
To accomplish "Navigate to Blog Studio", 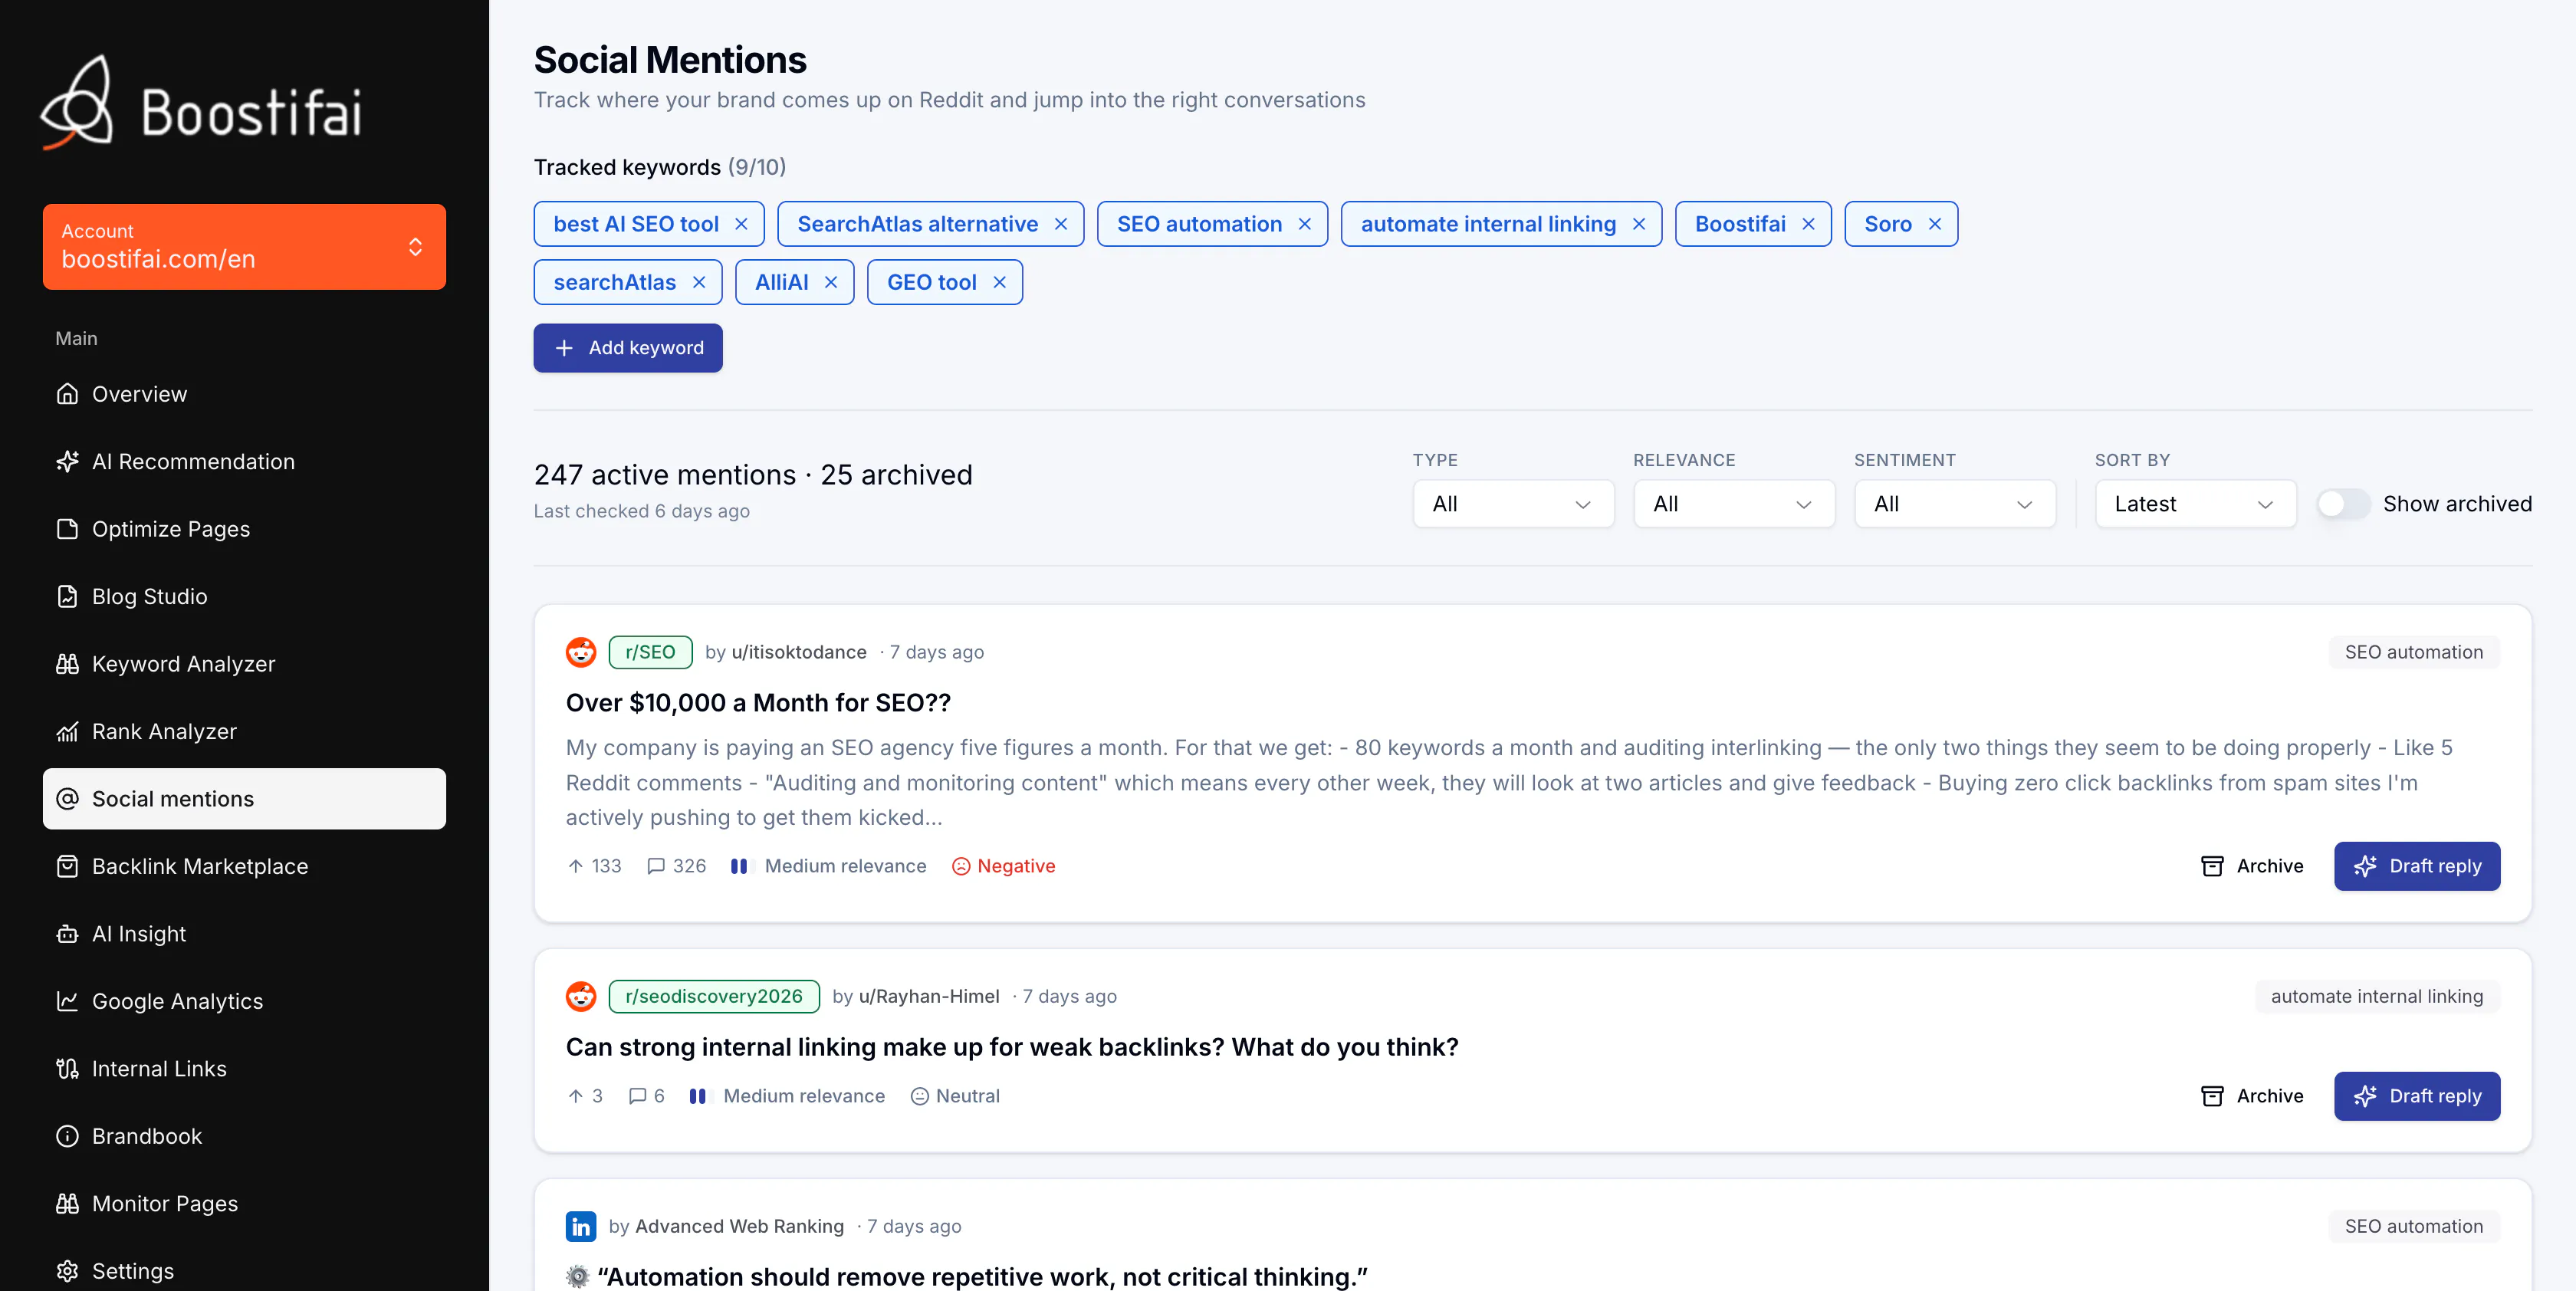I will [x=244, y=596].
